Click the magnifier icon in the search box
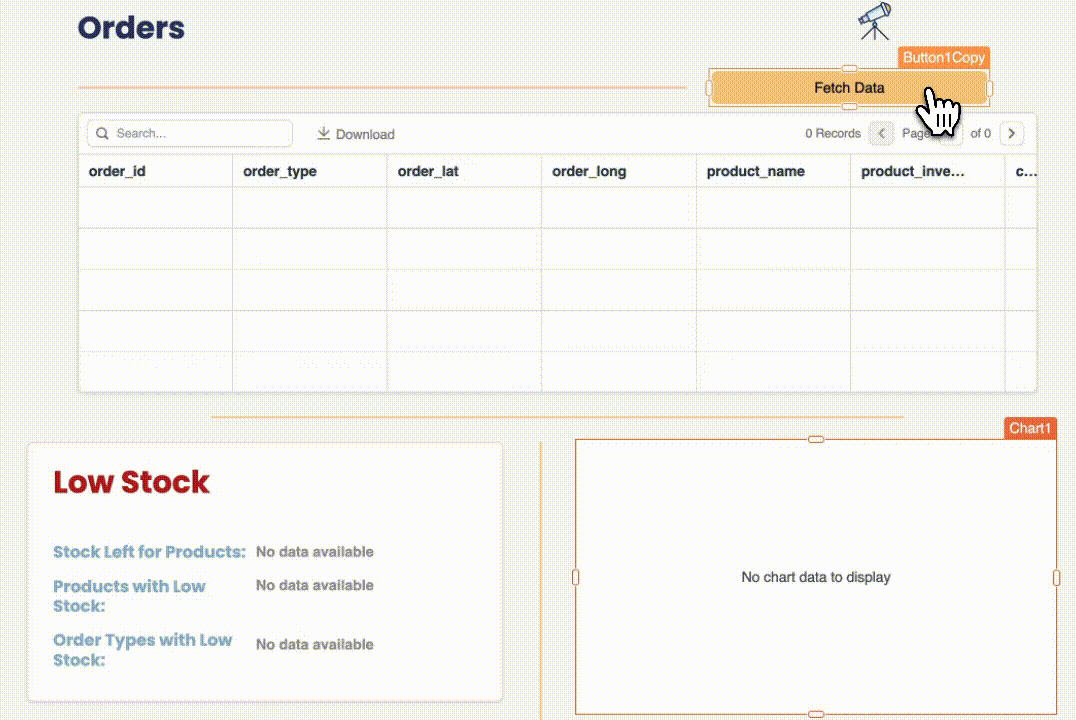 102,134
